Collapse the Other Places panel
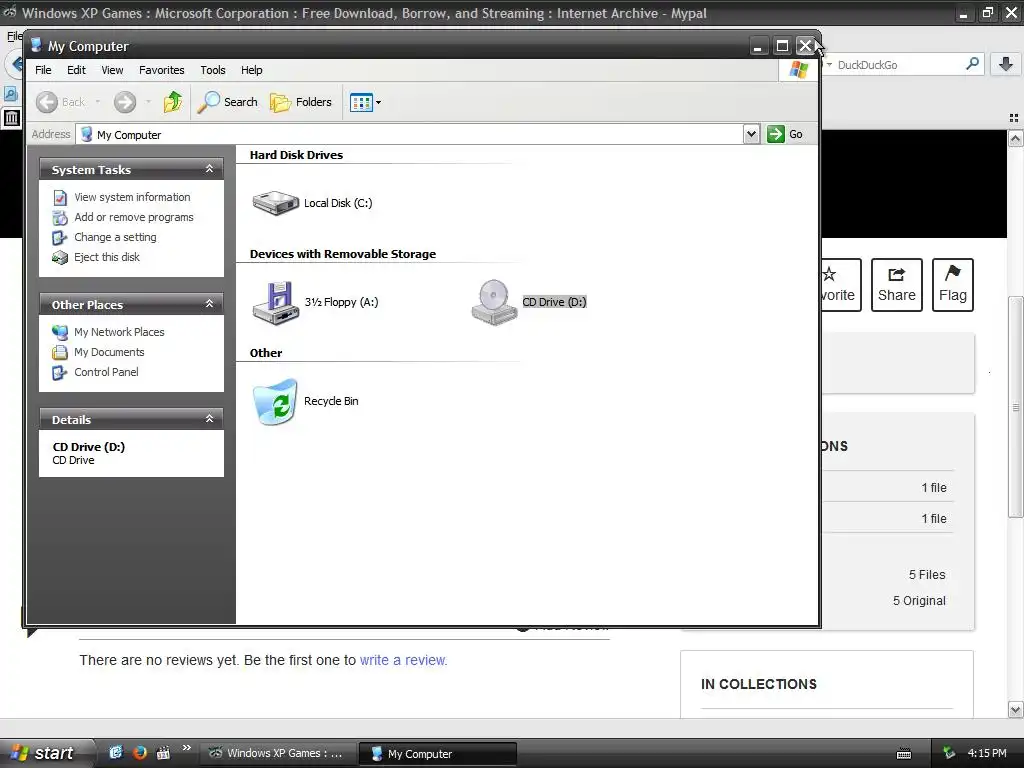Screen dimensions: 1024x768 click(210, 304)
